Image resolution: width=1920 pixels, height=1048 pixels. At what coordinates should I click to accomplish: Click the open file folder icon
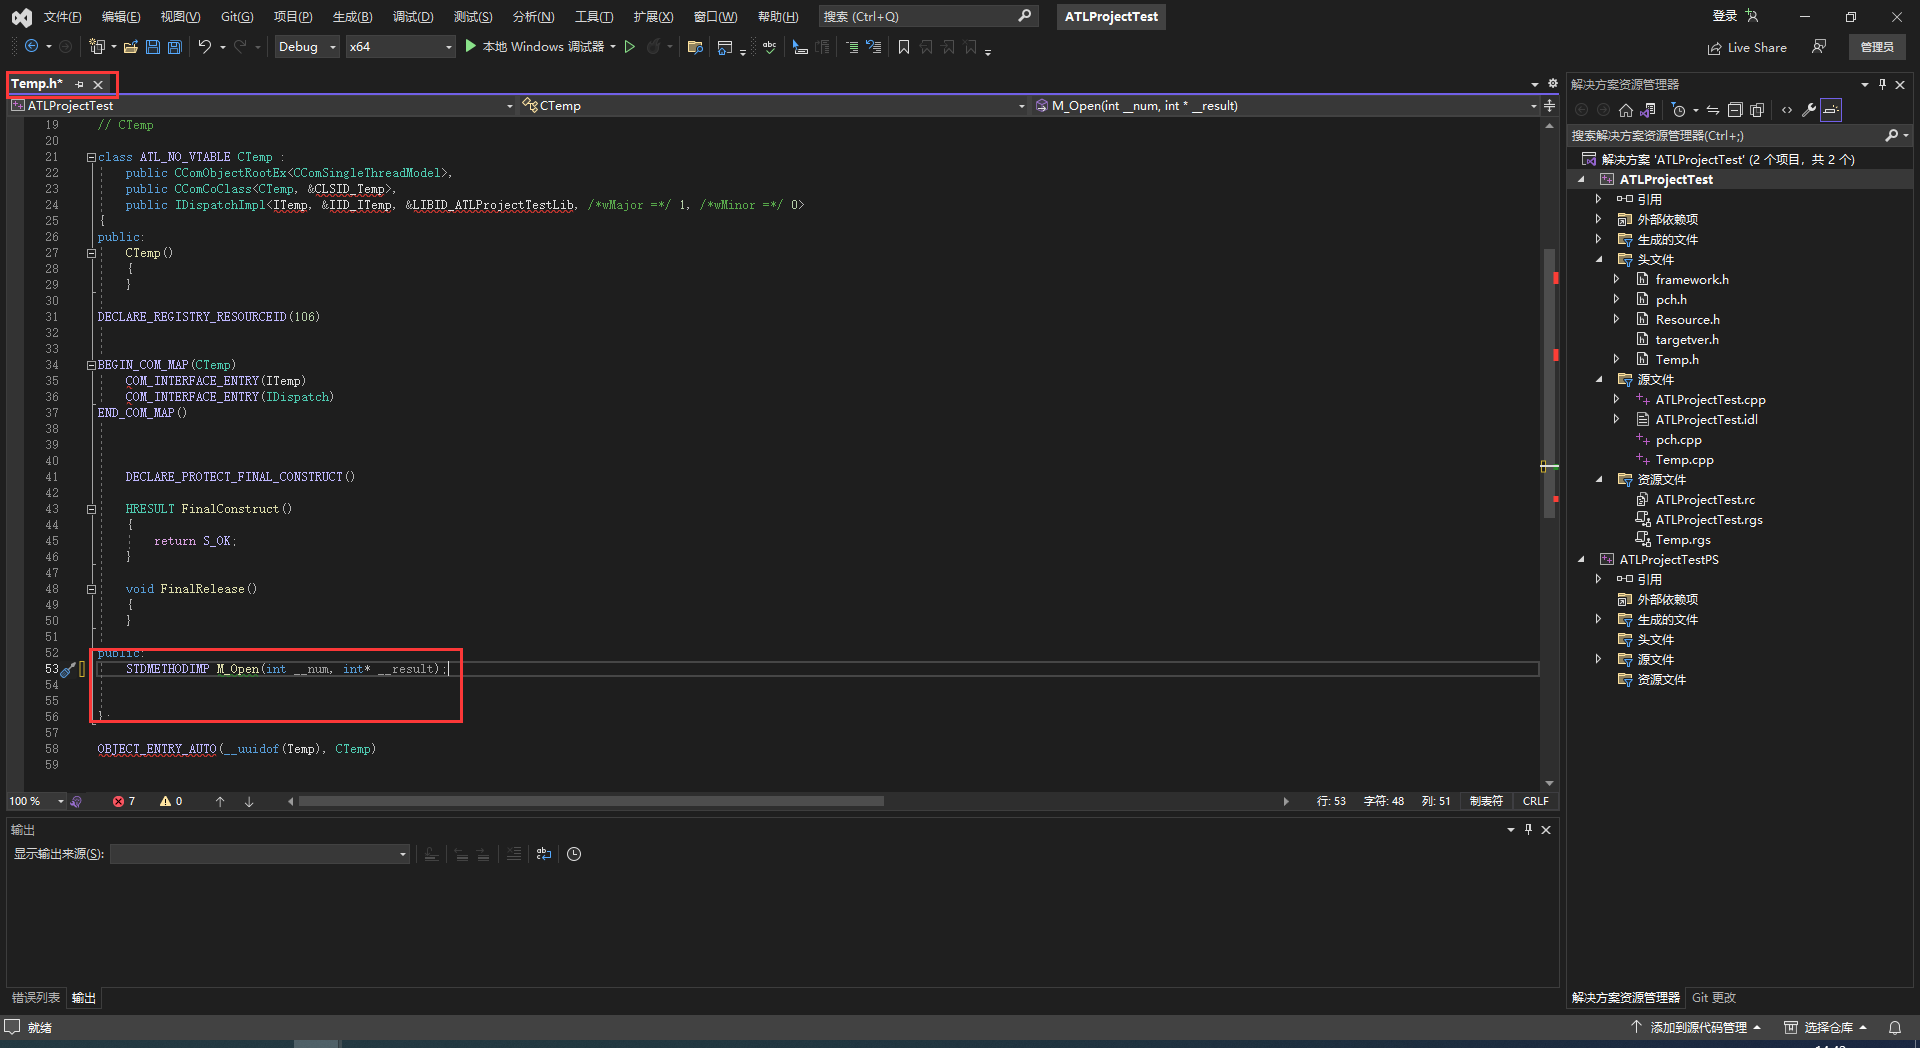coord(131,47)
